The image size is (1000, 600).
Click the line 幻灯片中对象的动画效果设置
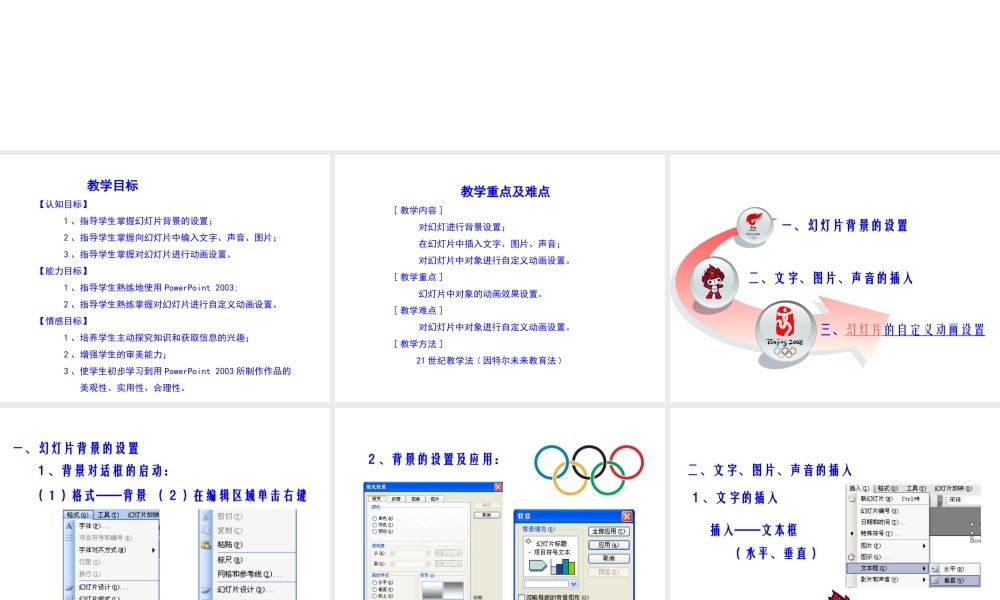click(481, 293)
